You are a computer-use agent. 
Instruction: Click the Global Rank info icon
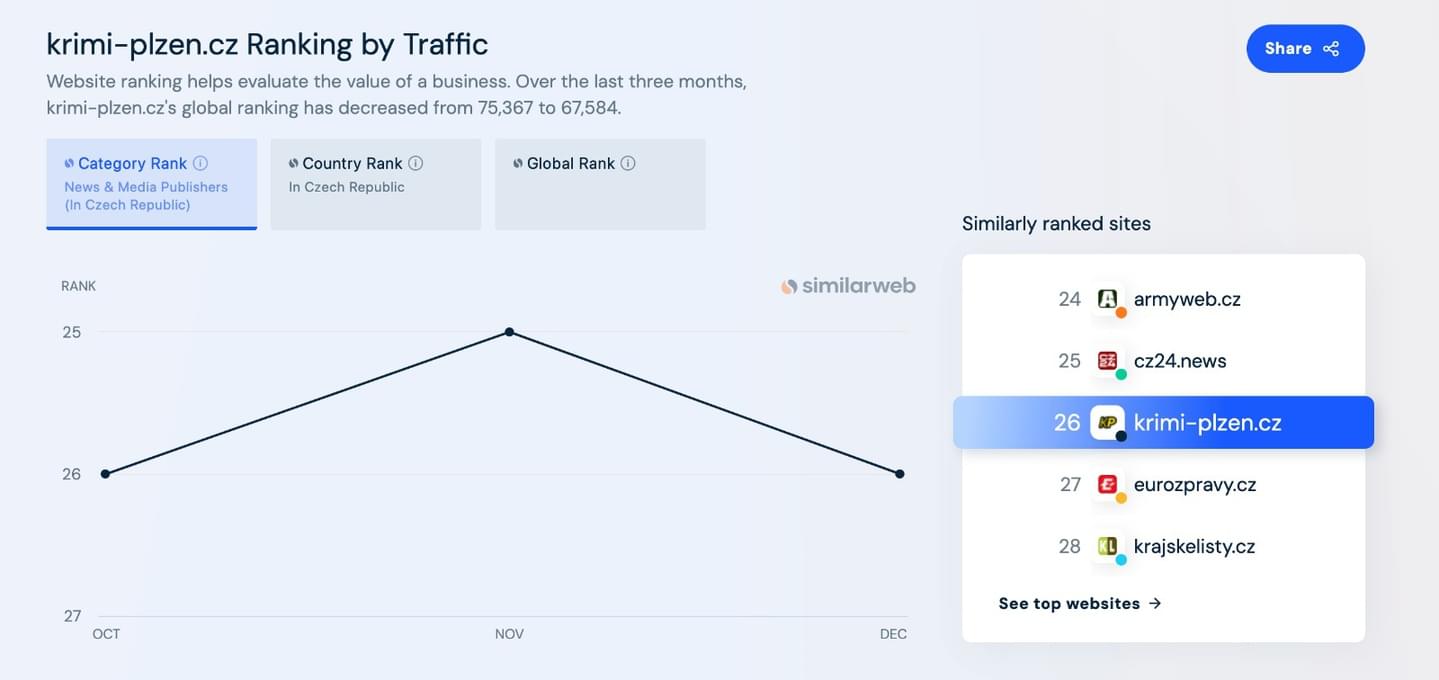628,163
